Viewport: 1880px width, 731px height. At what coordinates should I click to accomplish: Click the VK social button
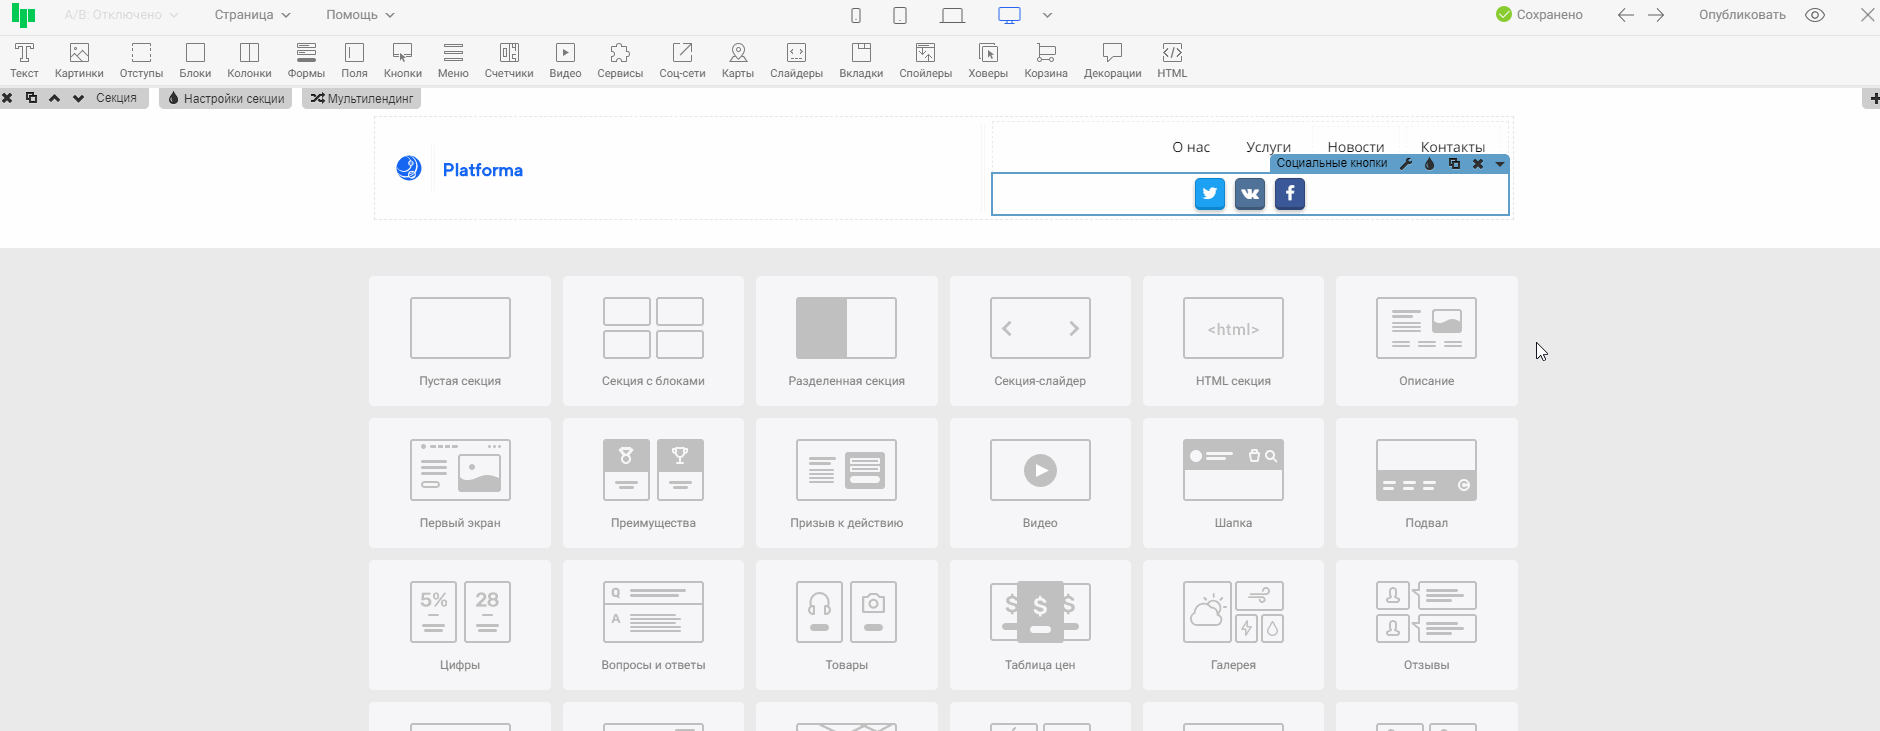coord(1250,194)
